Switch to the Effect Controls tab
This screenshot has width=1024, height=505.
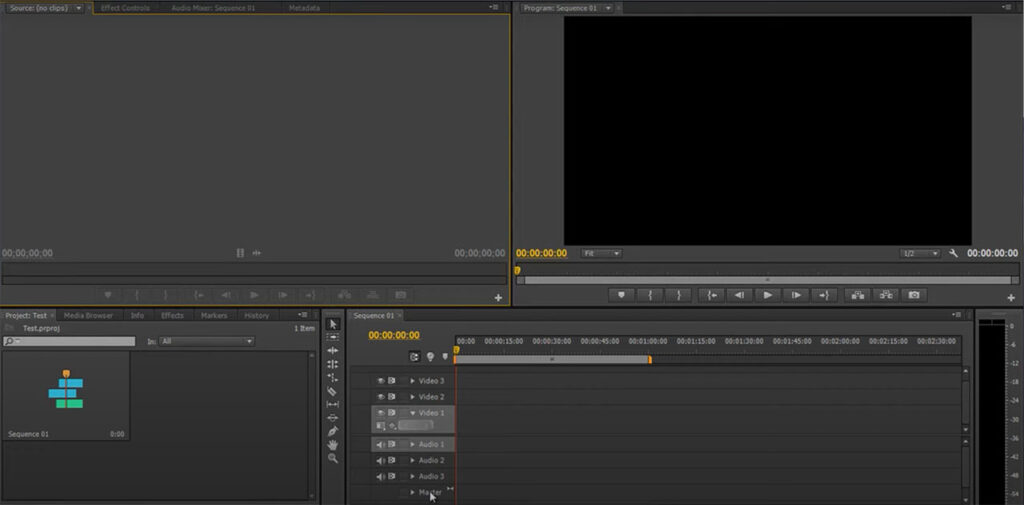[125, 8]
